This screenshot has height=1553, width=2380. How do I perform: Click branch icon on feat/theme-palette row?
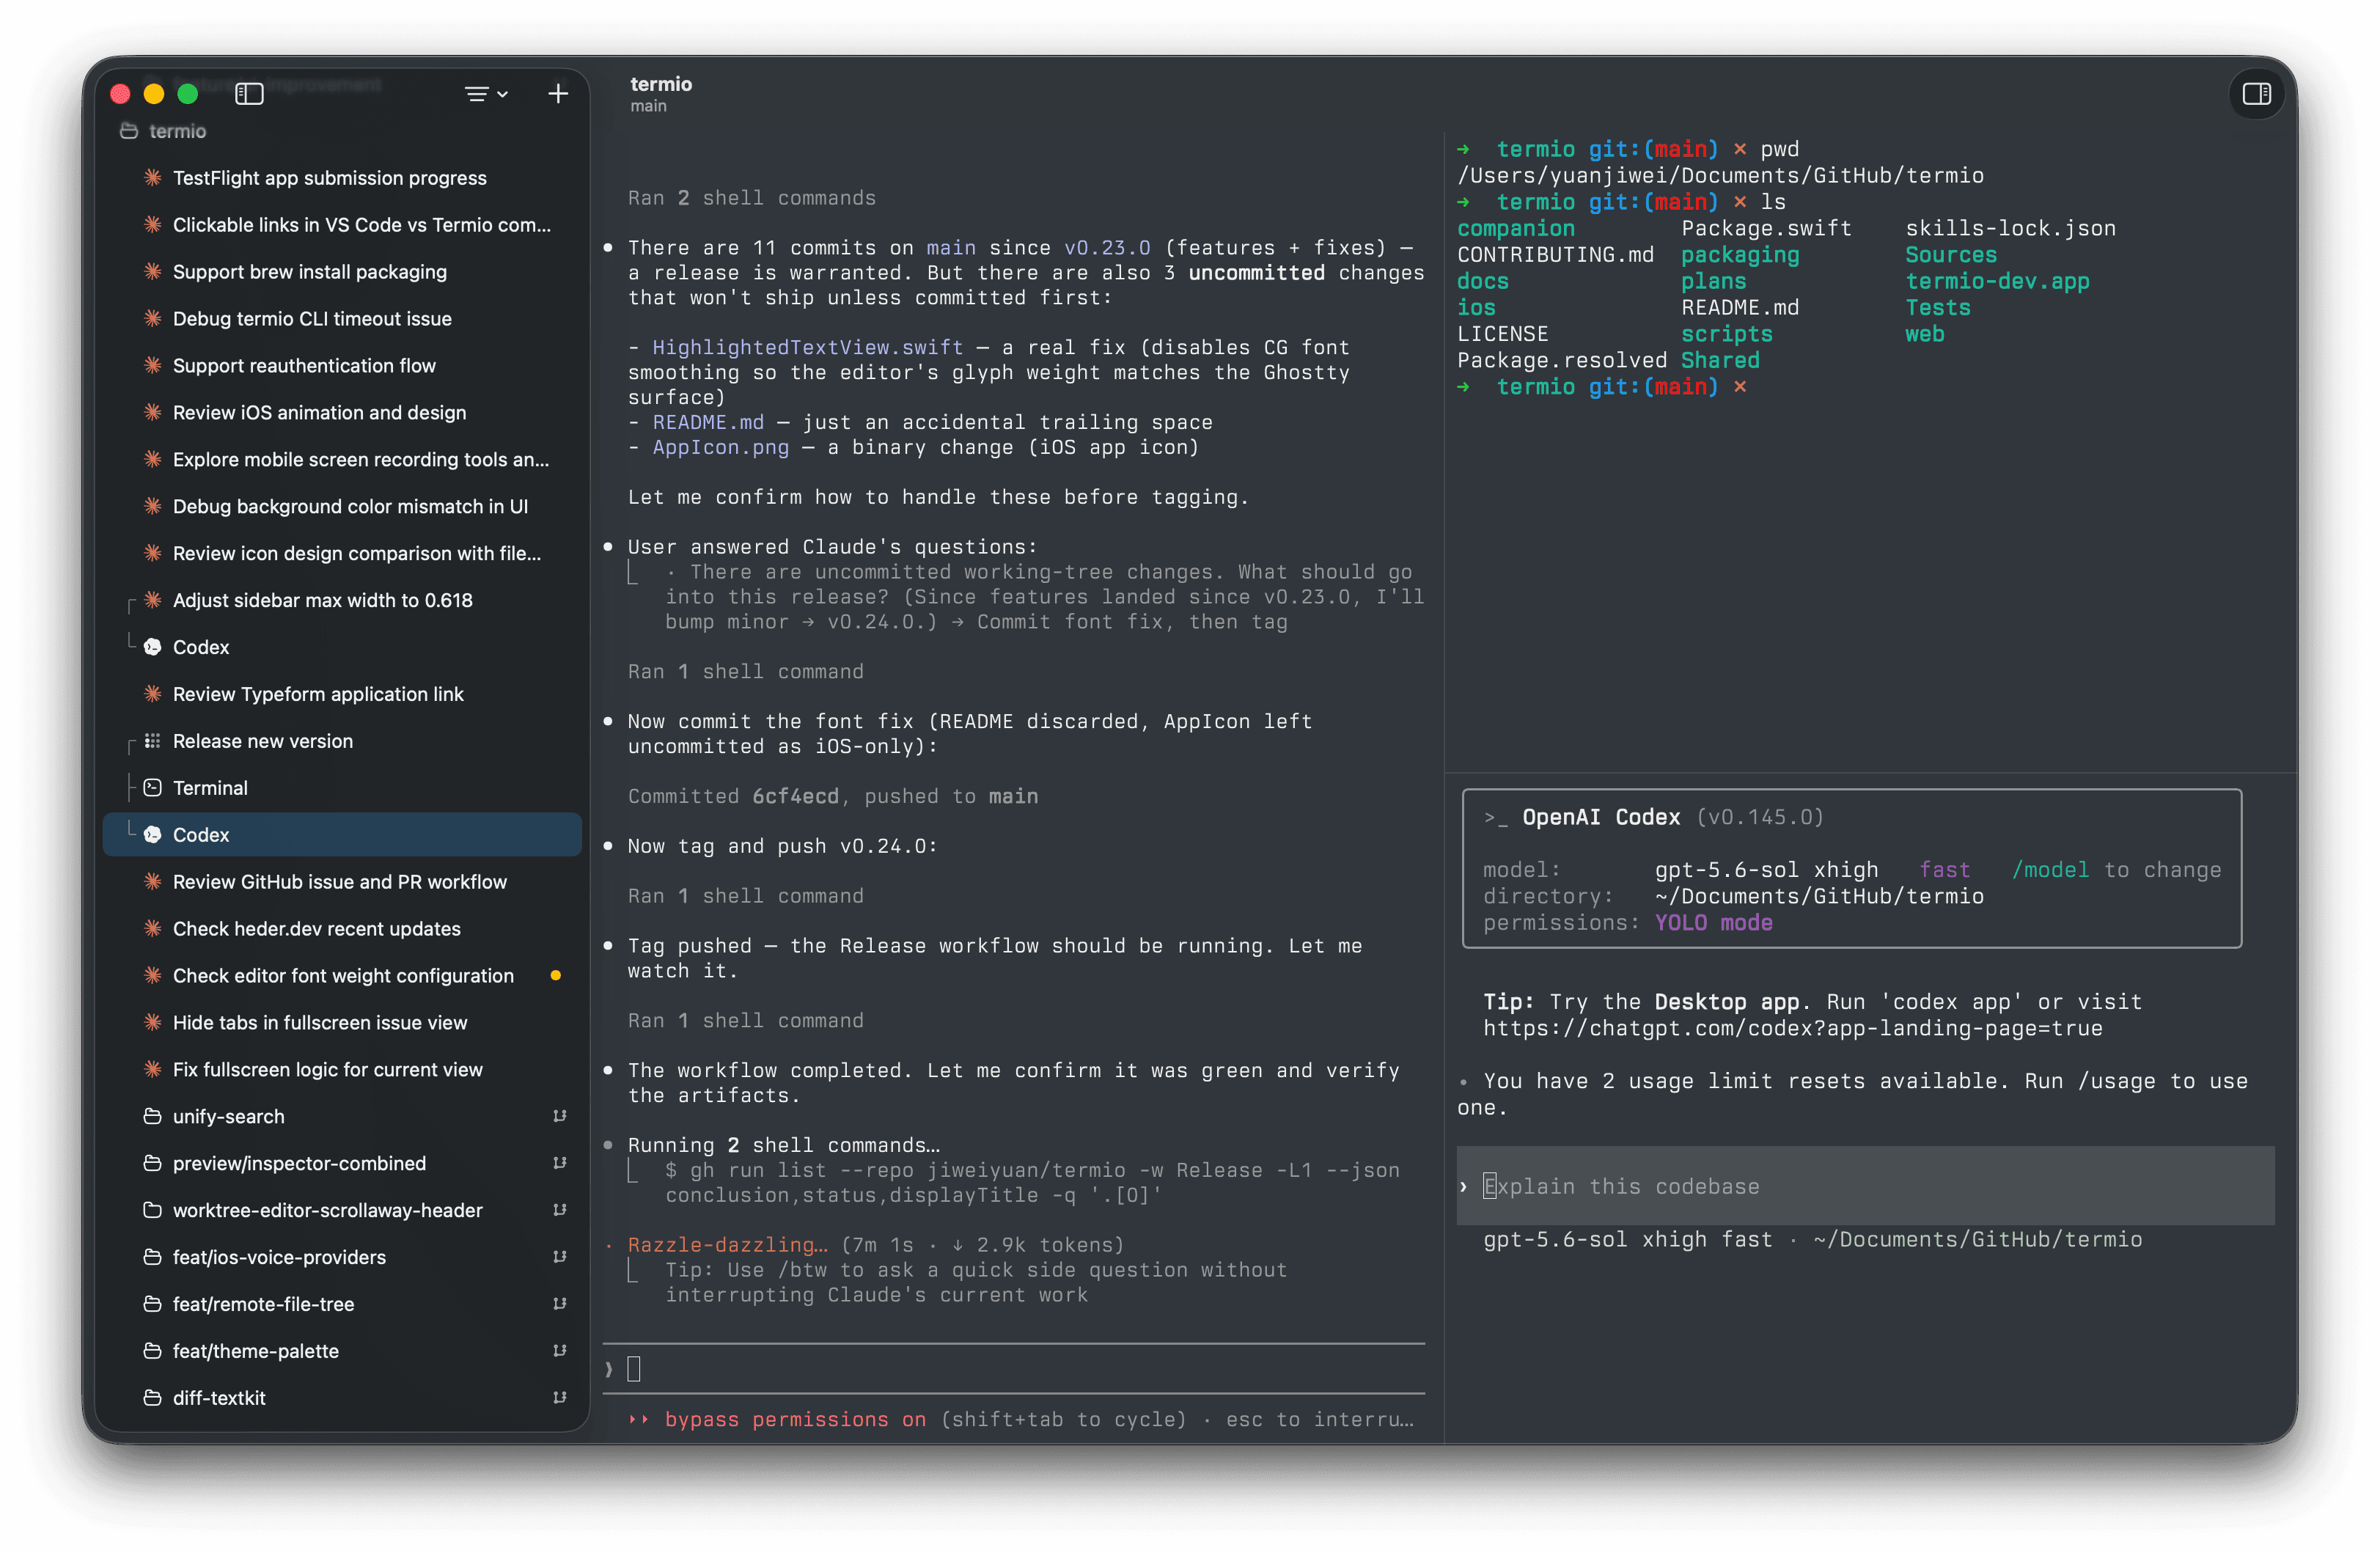tap(560, 1351)
